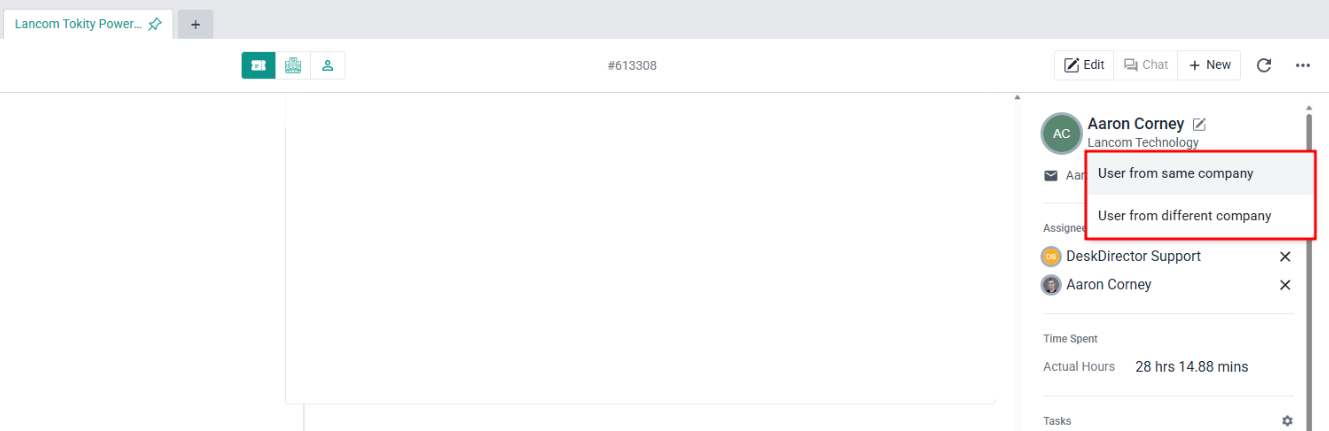Viewport: 1329px width, 431px height.
Task: Click the AC avatar for Aaron Corney
Action: (1061, 133)
